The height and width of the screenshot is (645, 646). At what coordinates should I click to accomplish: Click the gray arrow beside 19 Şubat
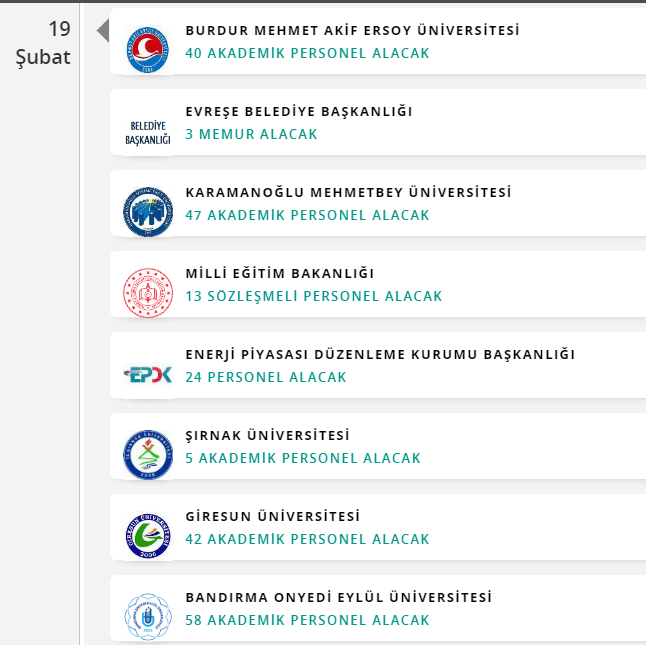pyautogui.click(x=103, y=30)
